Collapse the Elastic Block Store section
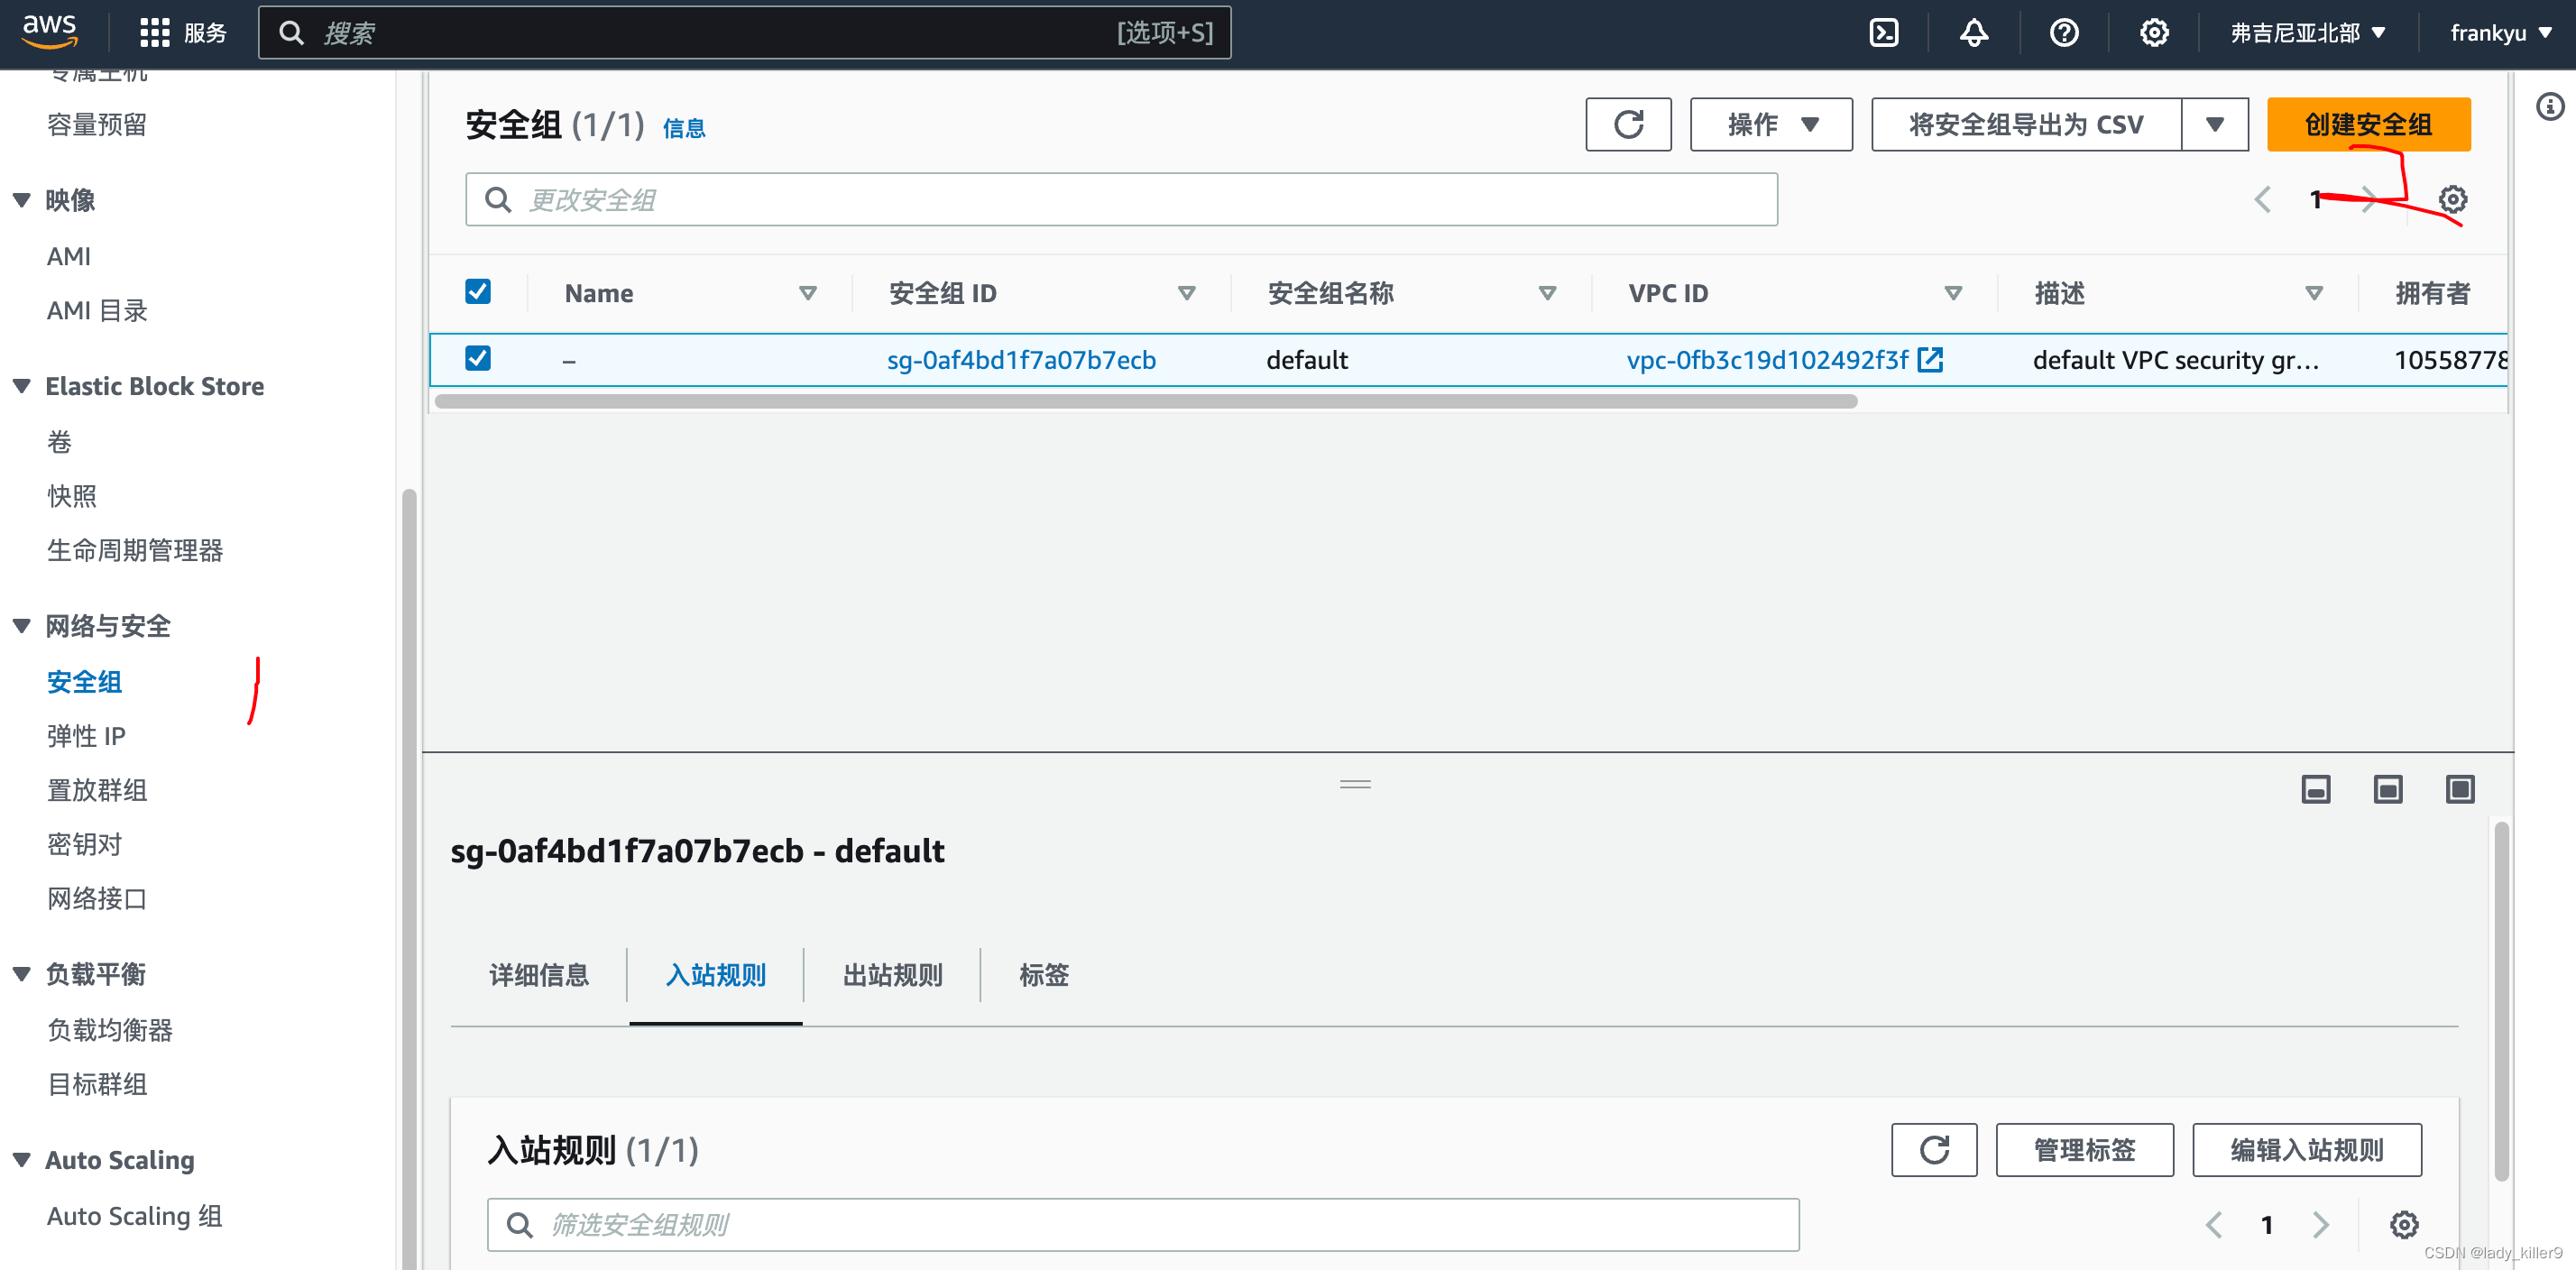 [21, 386]
